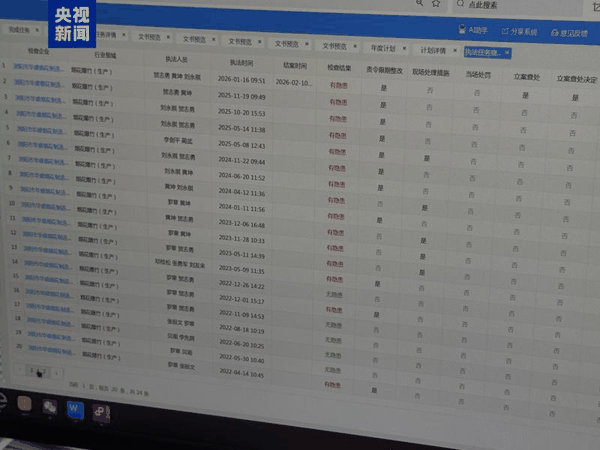Close the 任务详情 tab
600x450 pixels.
[x=124, y=35]
